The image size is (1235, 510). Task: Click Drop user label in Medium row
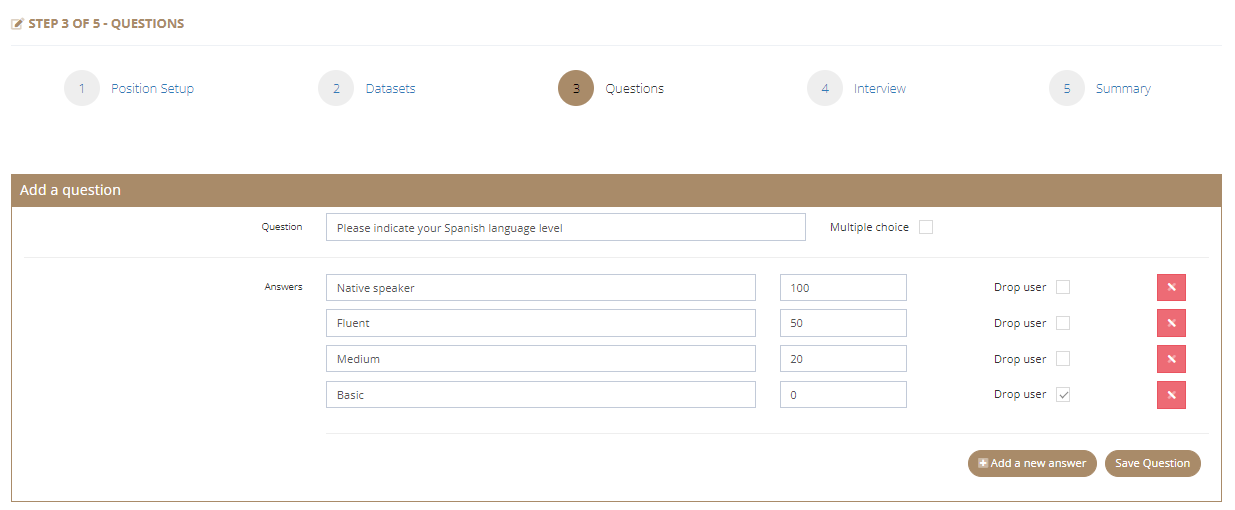tap(1020, 358)
